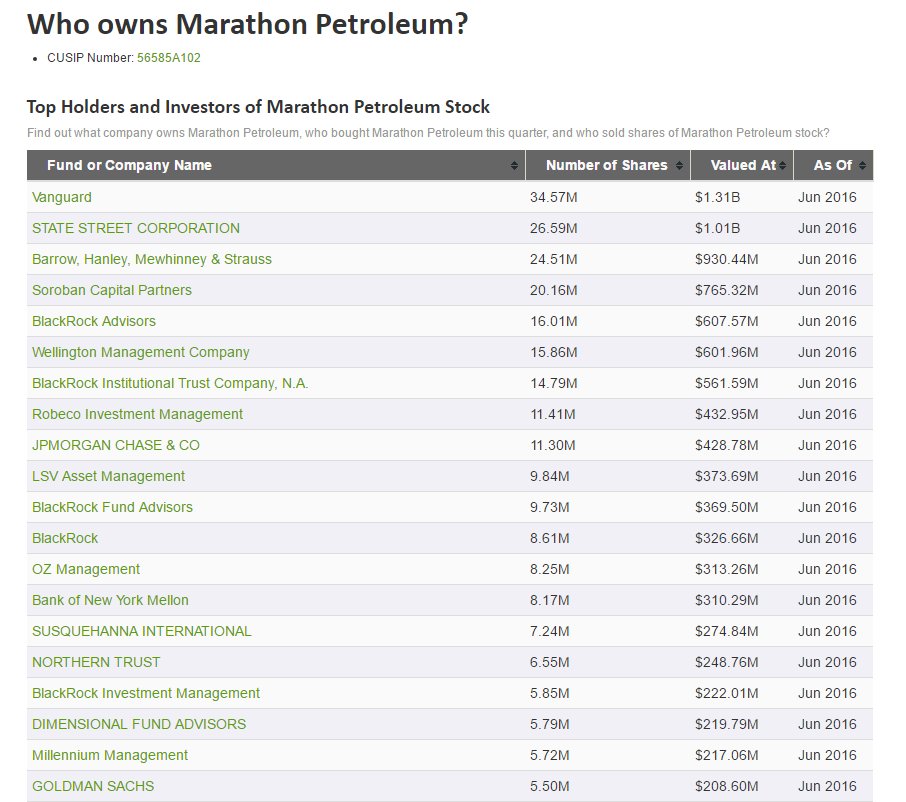
Task: Open Bank of New York Mellon link
Action: [110, 600]
